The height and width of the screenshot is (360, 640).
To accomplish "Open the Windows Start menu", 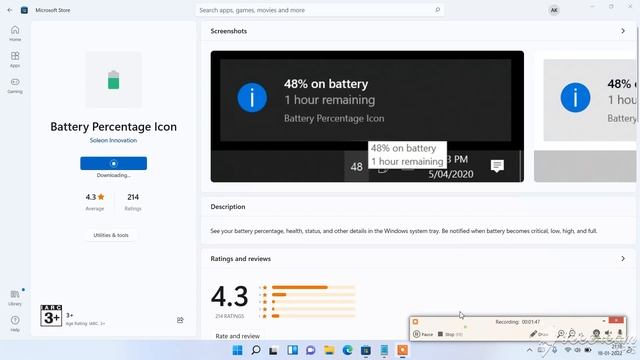I will (x=237, y=350).
